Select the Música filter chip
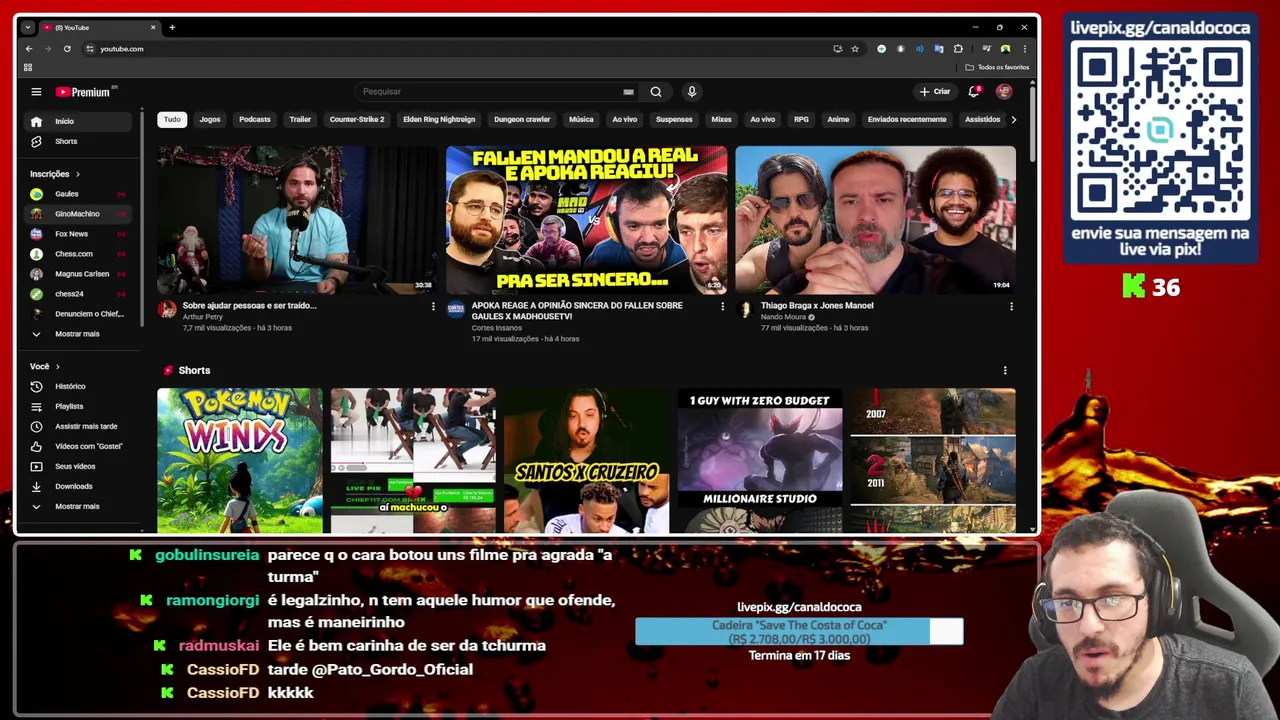 tap(581, 119)
